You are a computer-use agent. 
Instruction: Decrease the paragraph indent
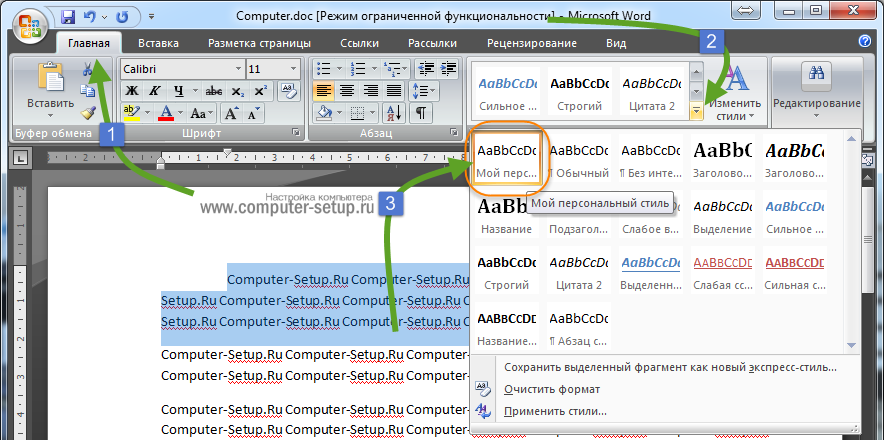[x=426, y=69]
